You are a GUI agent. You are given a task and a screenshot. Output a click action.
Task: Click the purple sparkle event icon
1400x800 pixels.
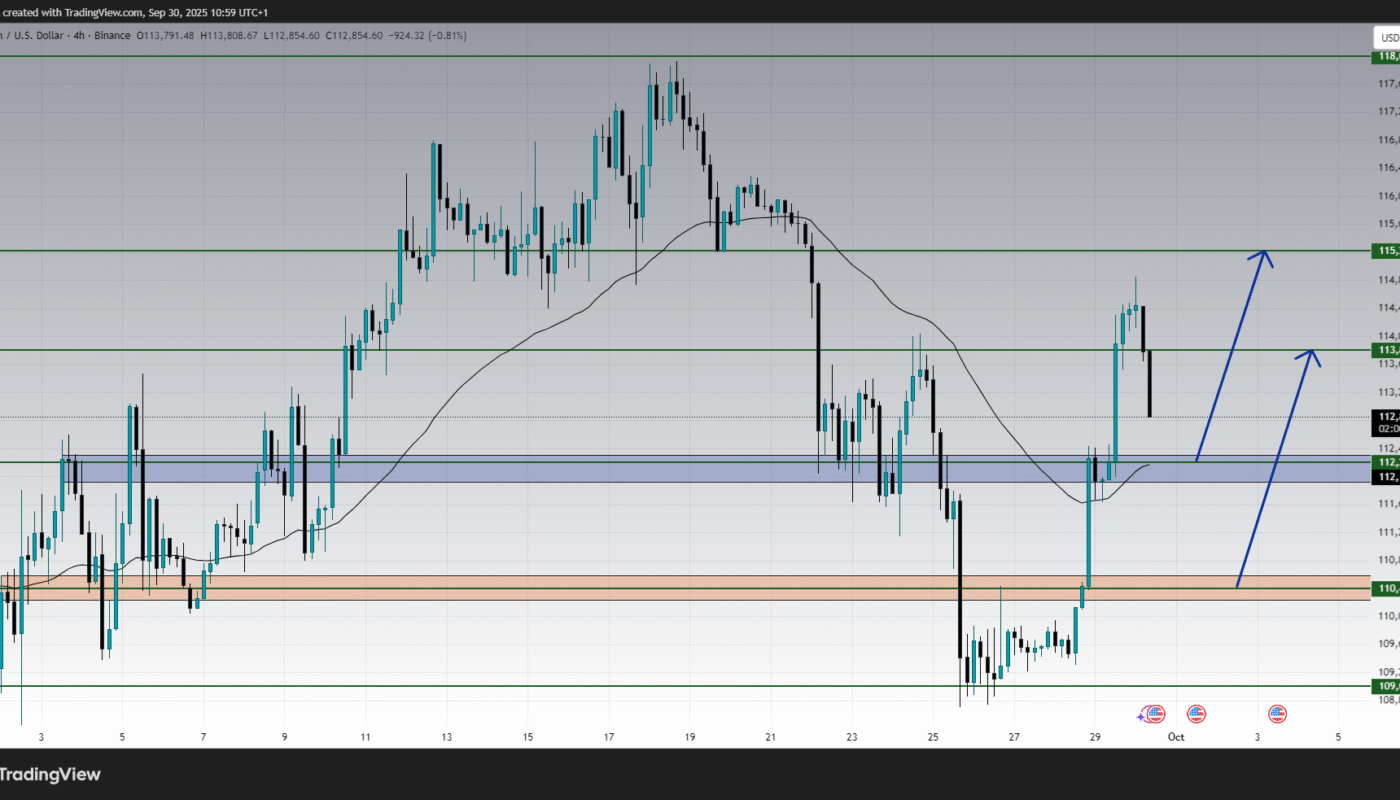tap(1143, 715)
